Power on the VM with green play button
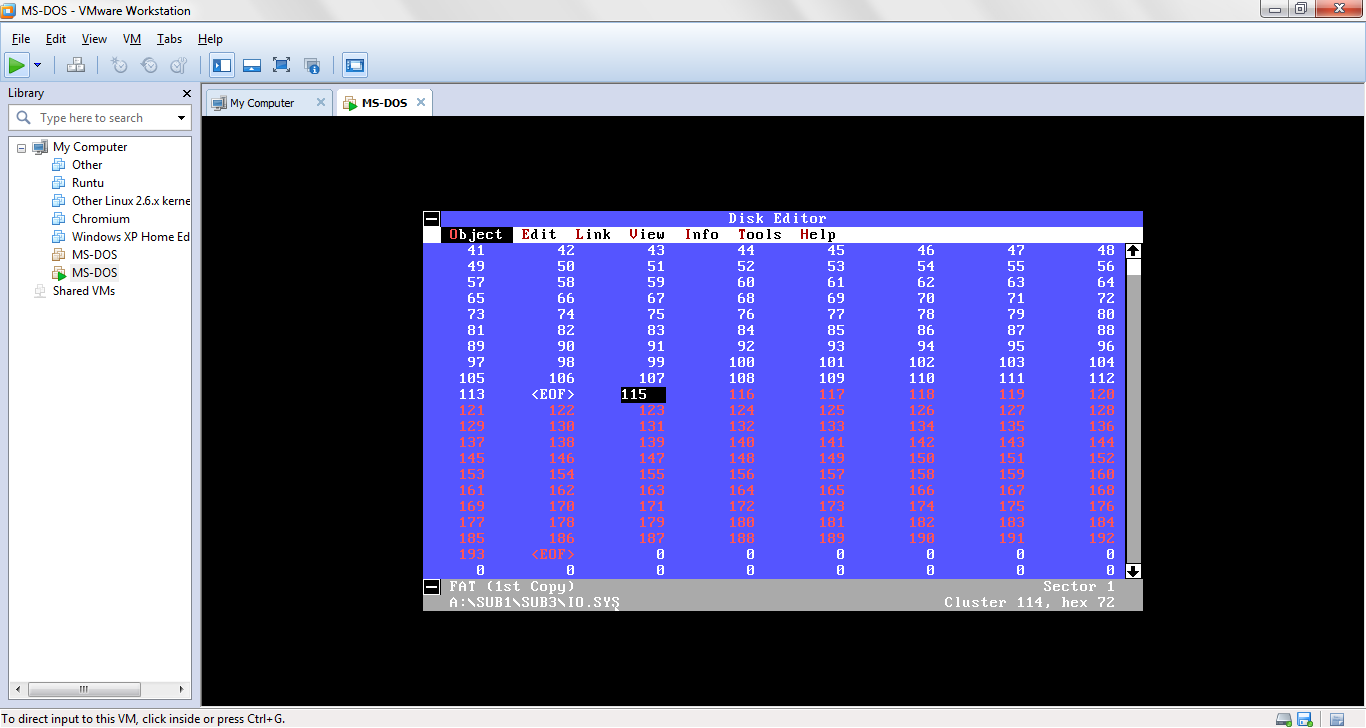Image resolution: width=1366 pixels, height=728 pixels. pos(16,66)
